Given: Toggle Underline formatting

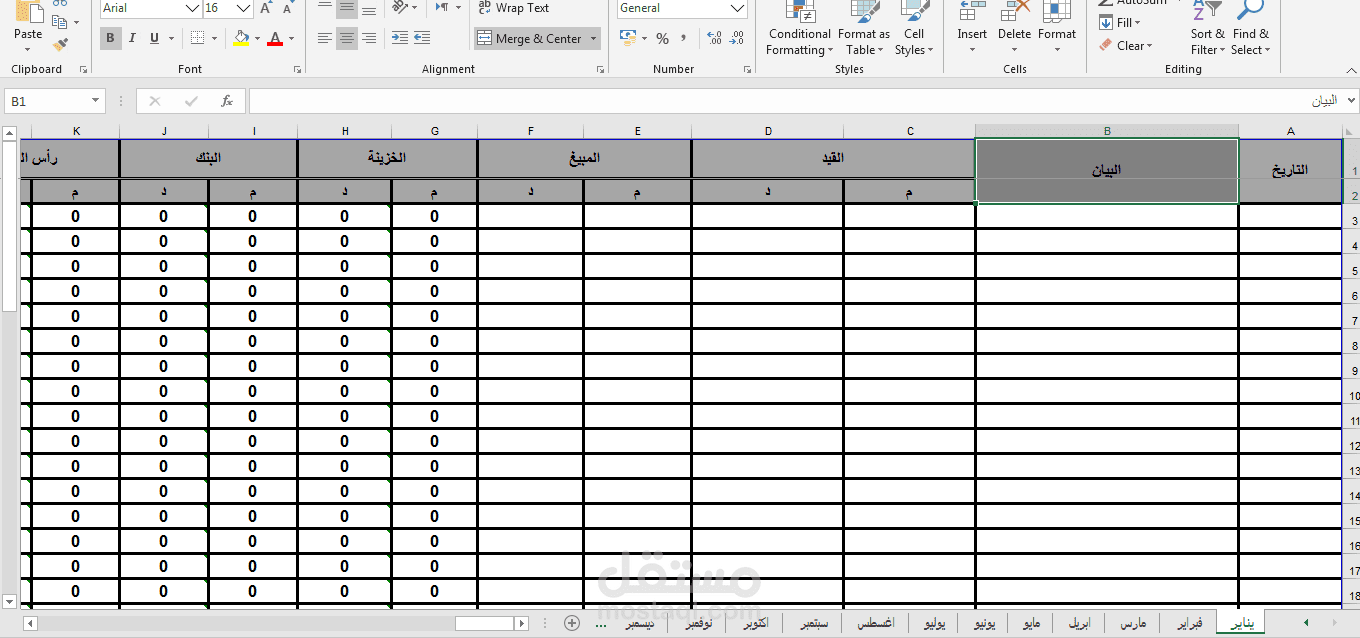Looking at the screenshot, I should coord(154,38).
